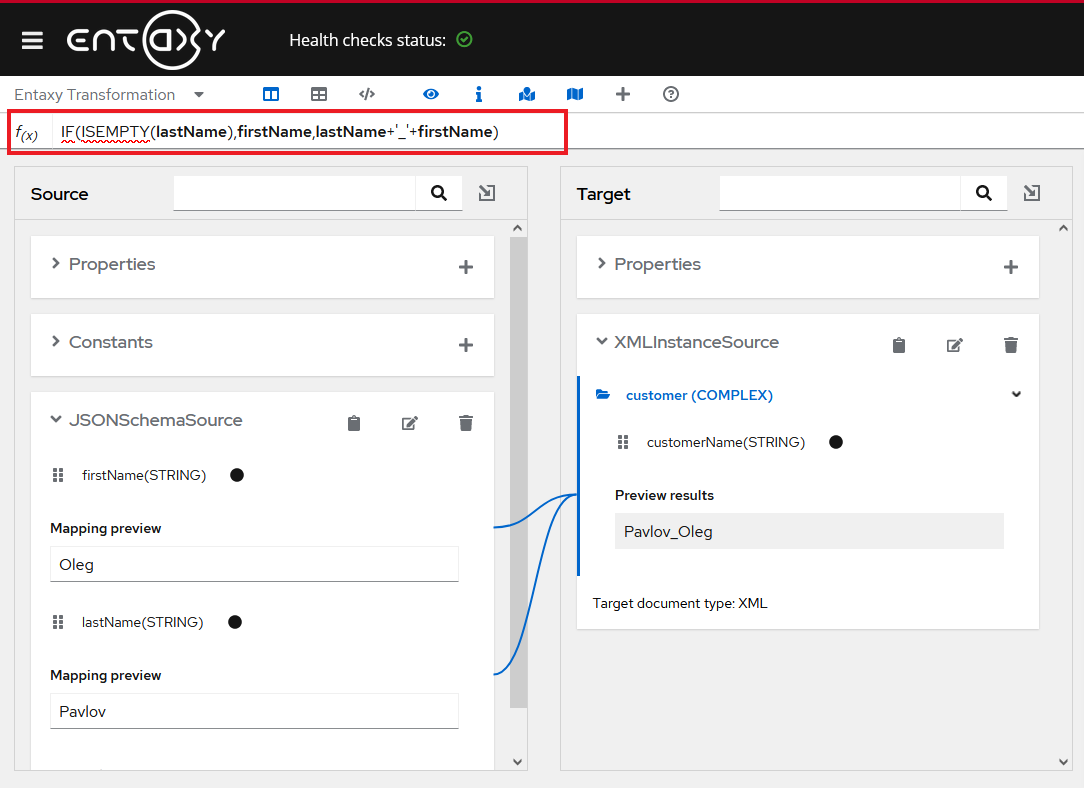The image size is (1084, 788).
Task: Click the plus icon in toolbar
Action: pos(623,94)
